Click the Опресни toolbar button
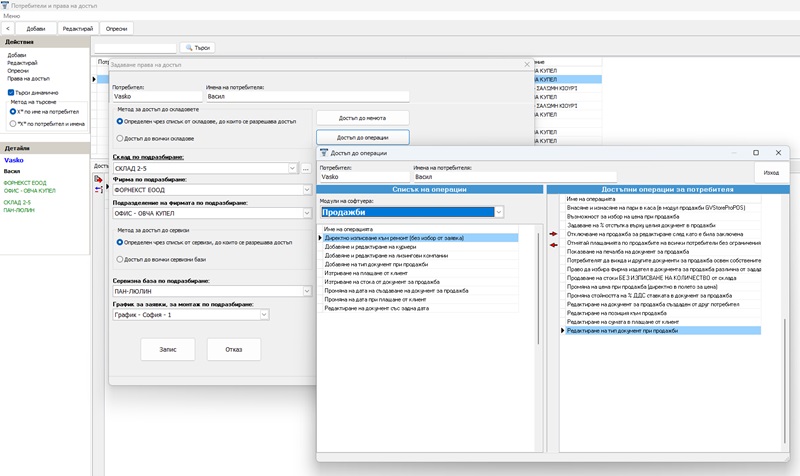Screen dimensions: 800x476 click(116, 29)
